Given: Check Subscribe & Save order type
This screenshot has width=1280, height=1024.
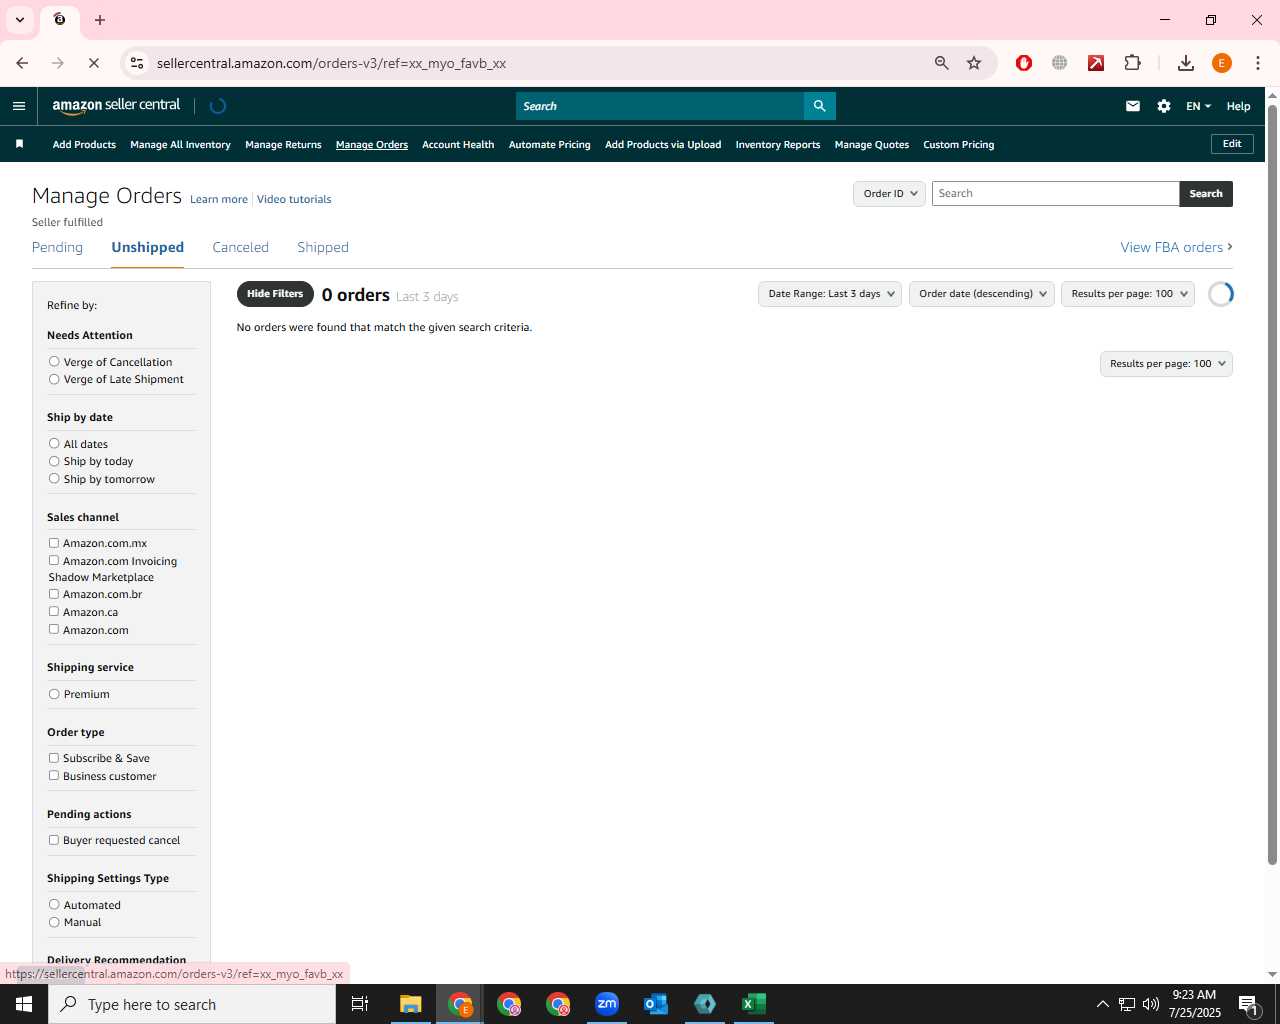Looking at the screenshot, I should tap(54, 758).
